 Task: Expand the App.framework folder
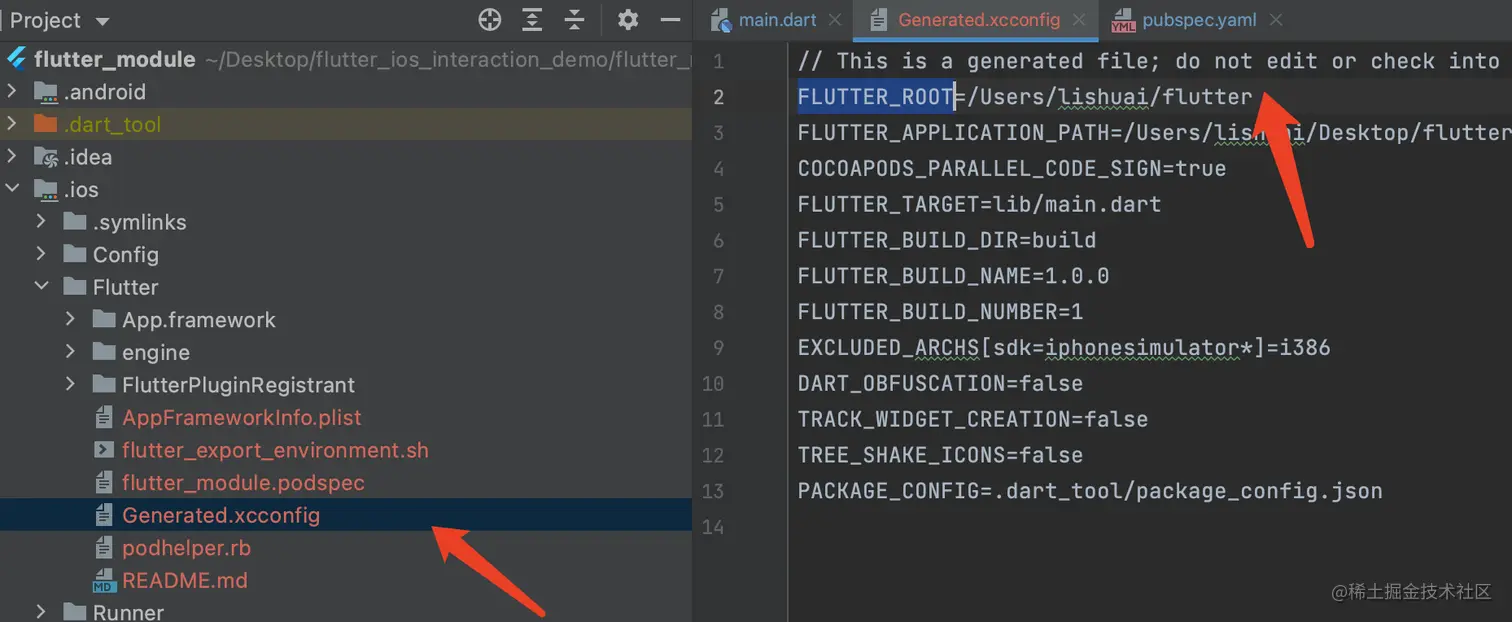pos(70,320)
